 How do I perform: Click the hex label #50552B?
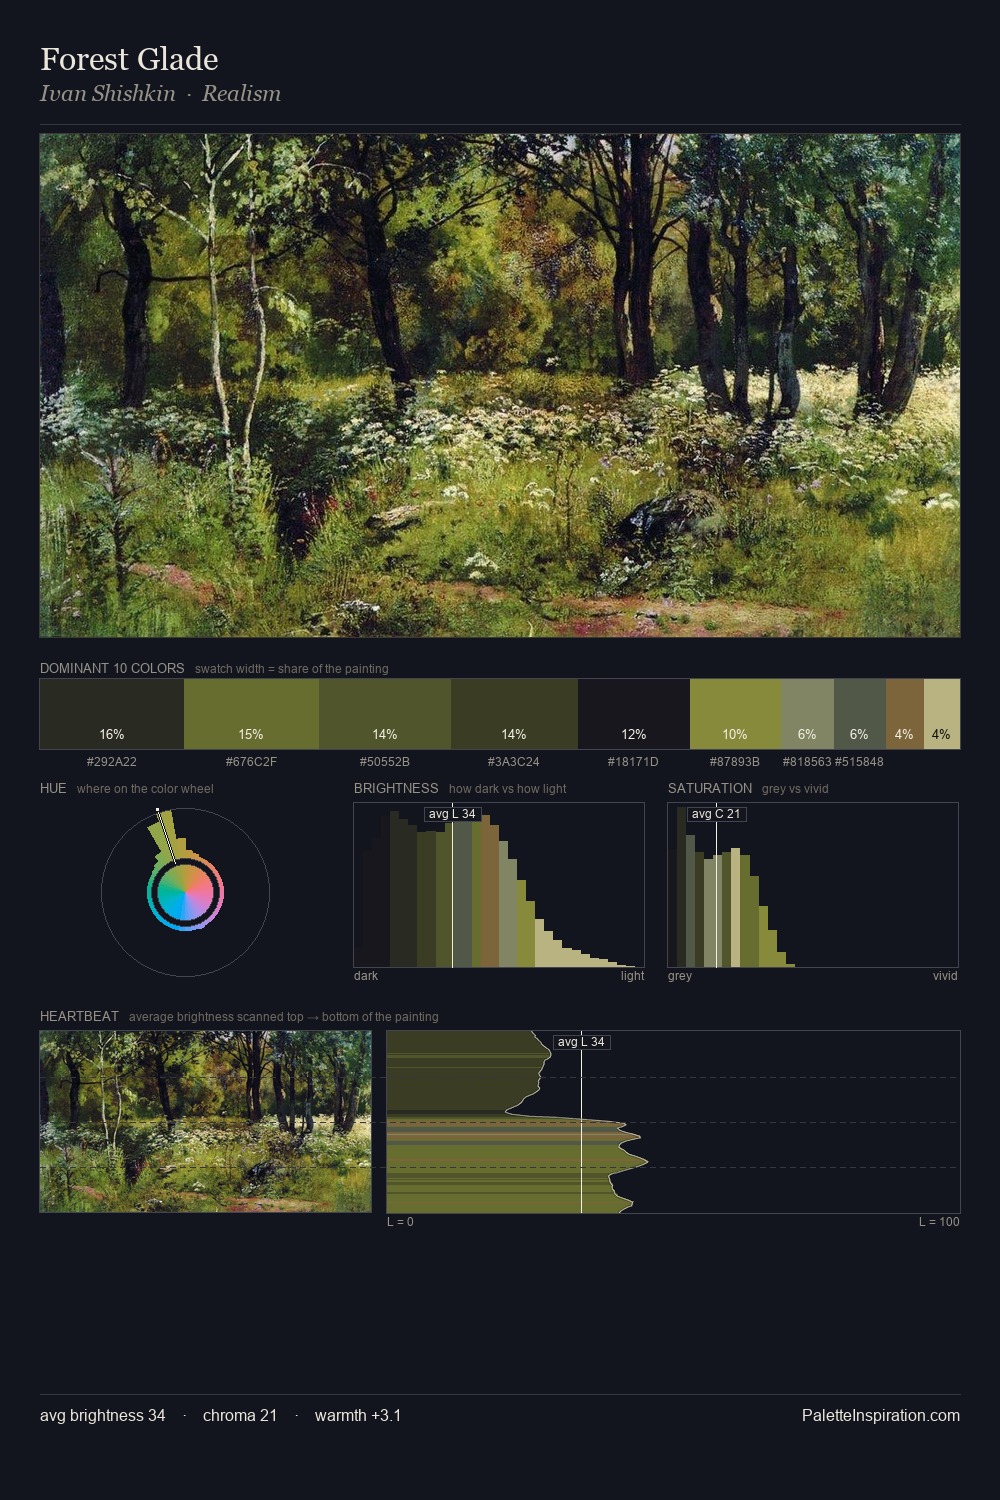point(385,762)
